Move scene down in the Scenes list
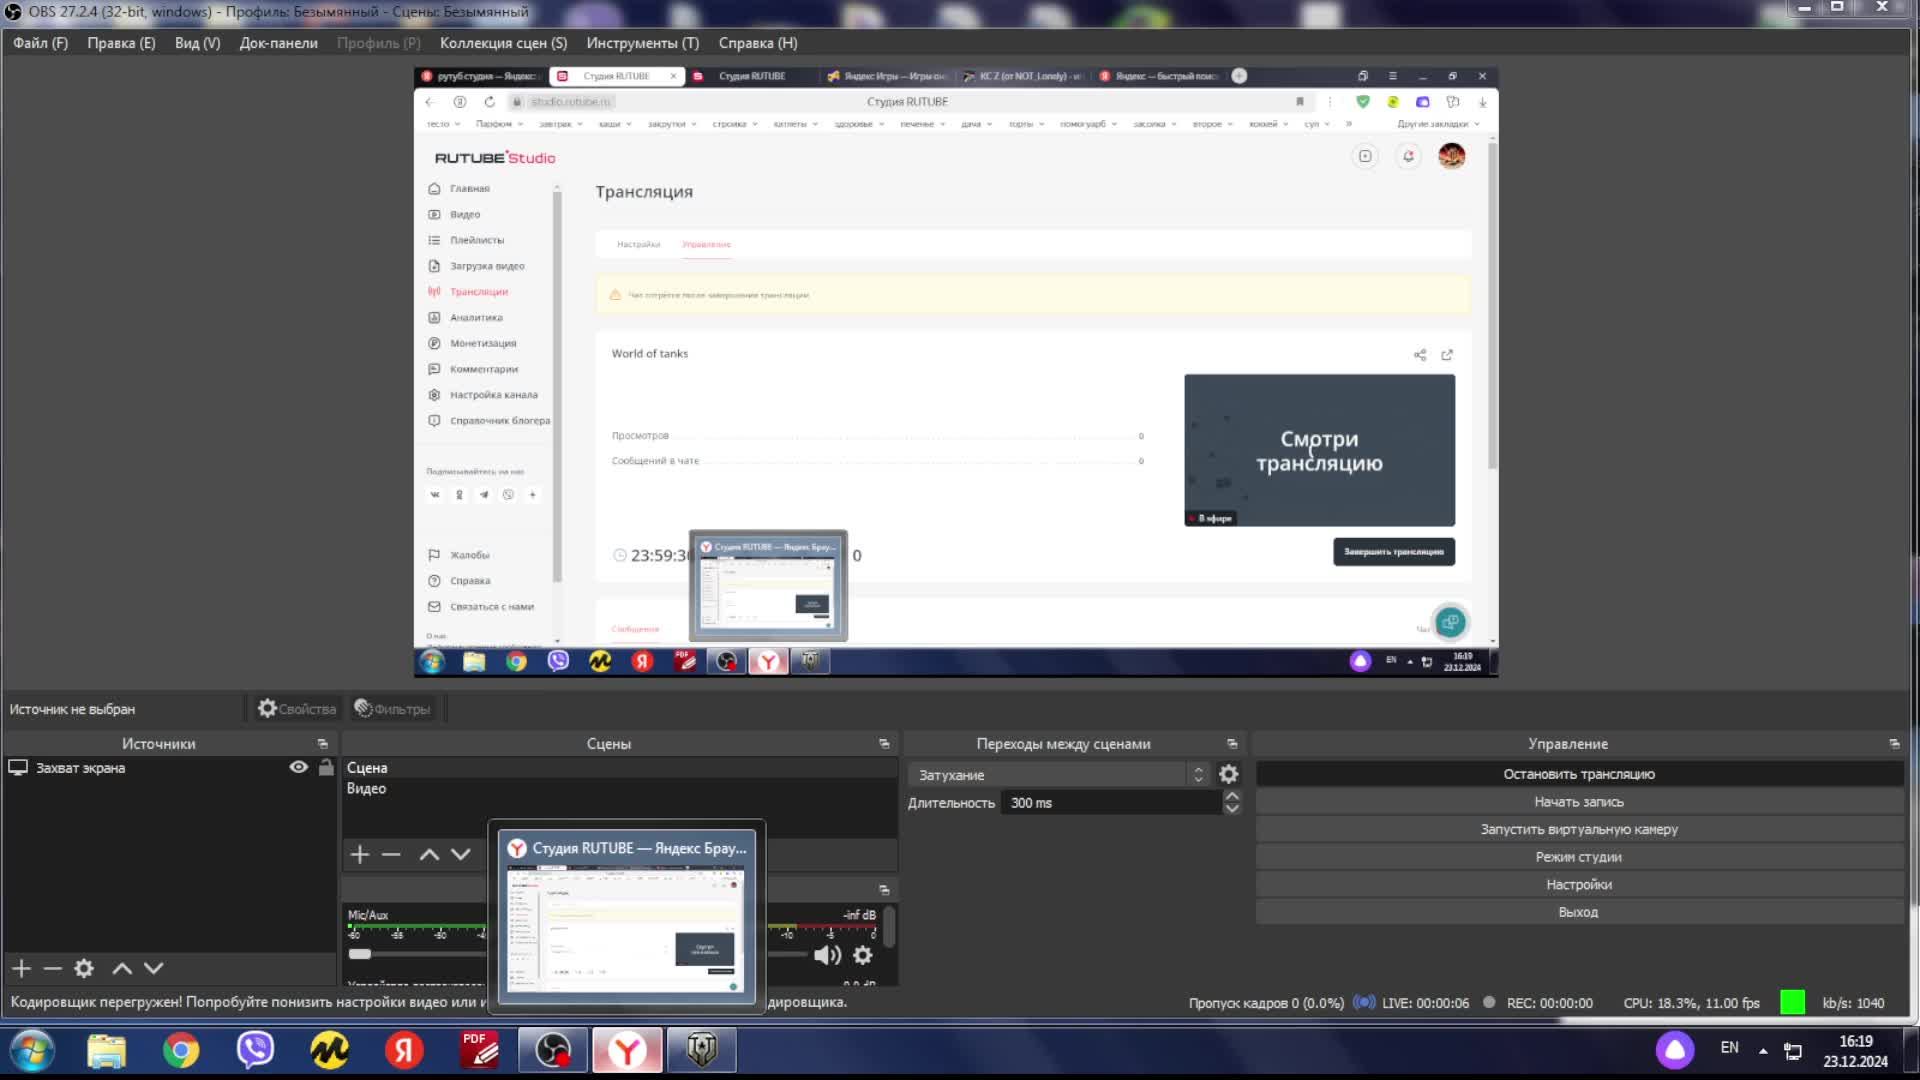 (460, 854)
